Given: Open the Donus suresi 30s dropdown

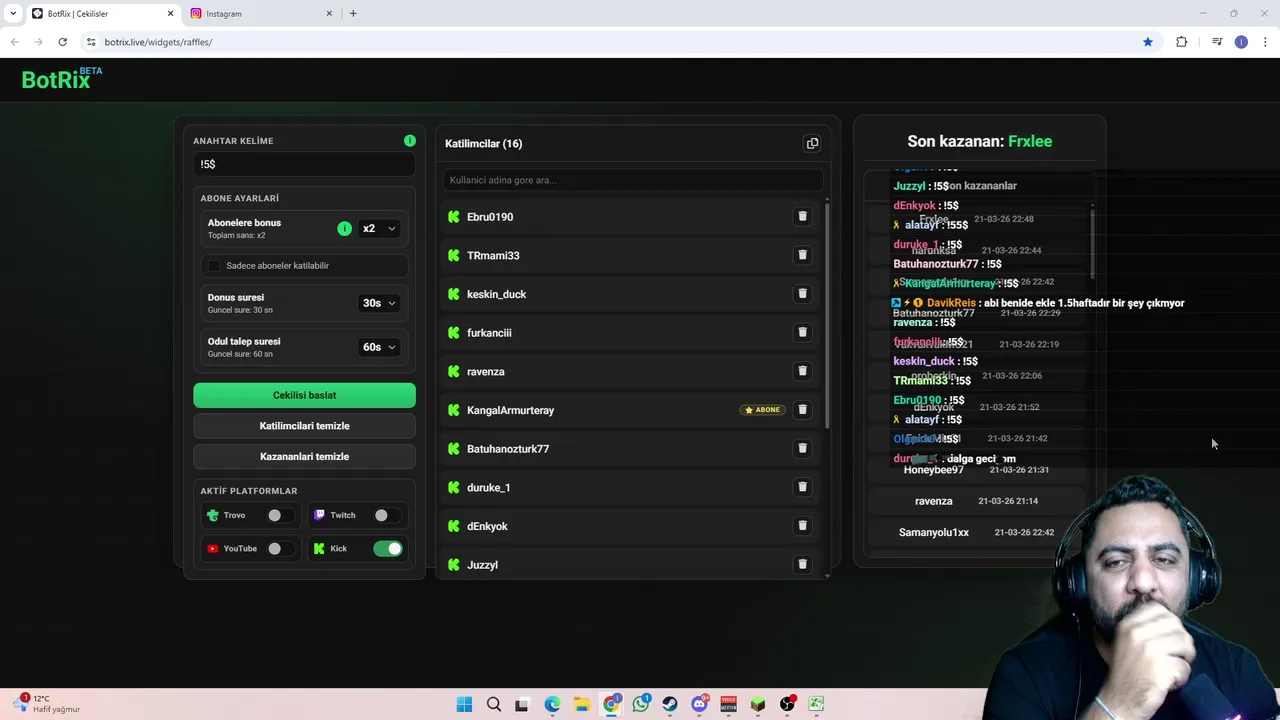Looking at the screenshot, I should coord(379,303).
